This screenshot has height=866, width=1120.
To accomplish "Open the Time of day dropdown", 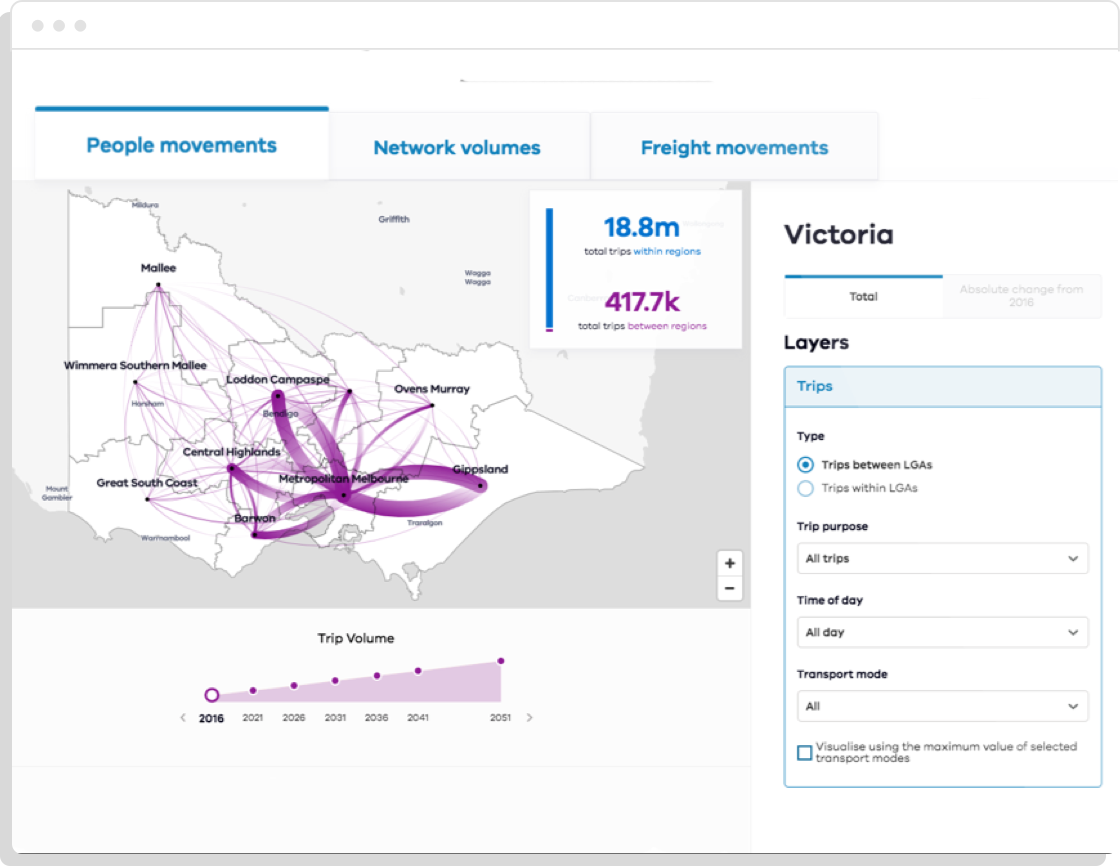I will point(941,632).
